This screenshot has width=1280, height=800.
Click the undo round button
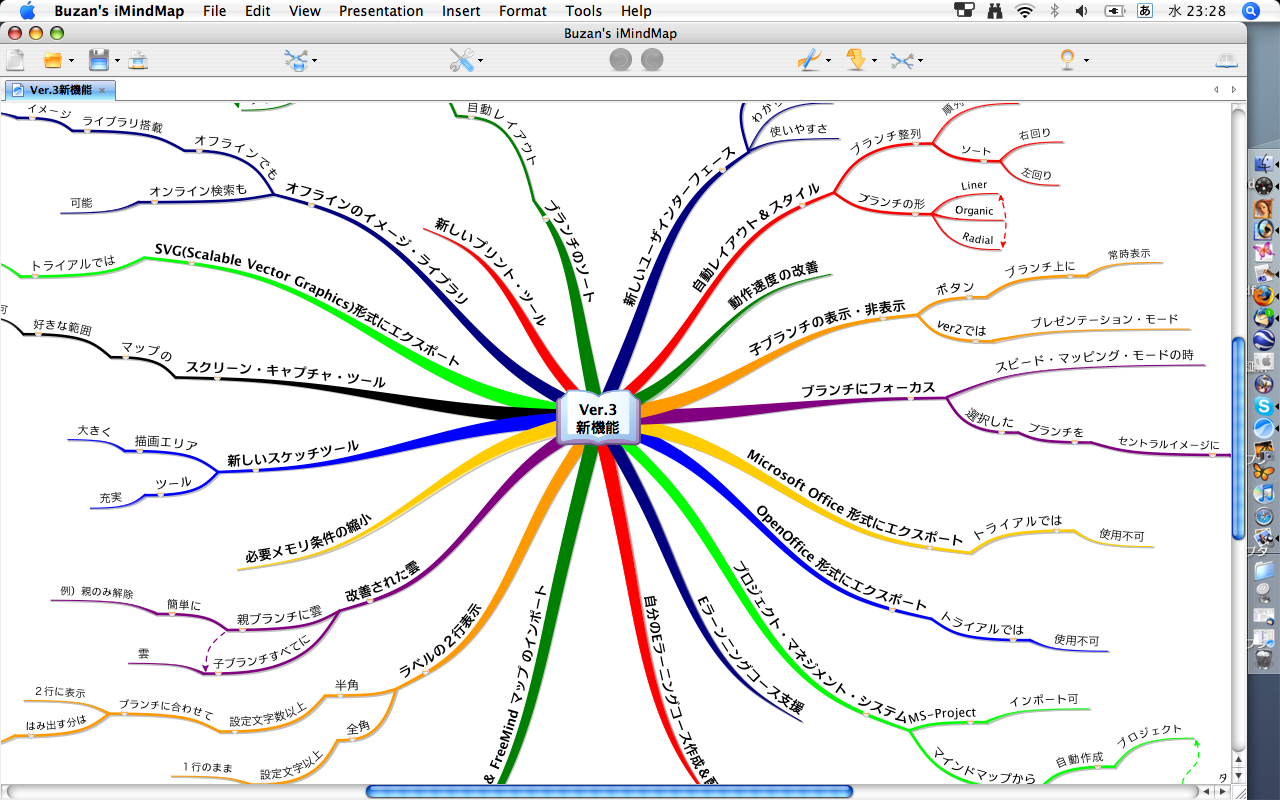[x=621, y=60]
